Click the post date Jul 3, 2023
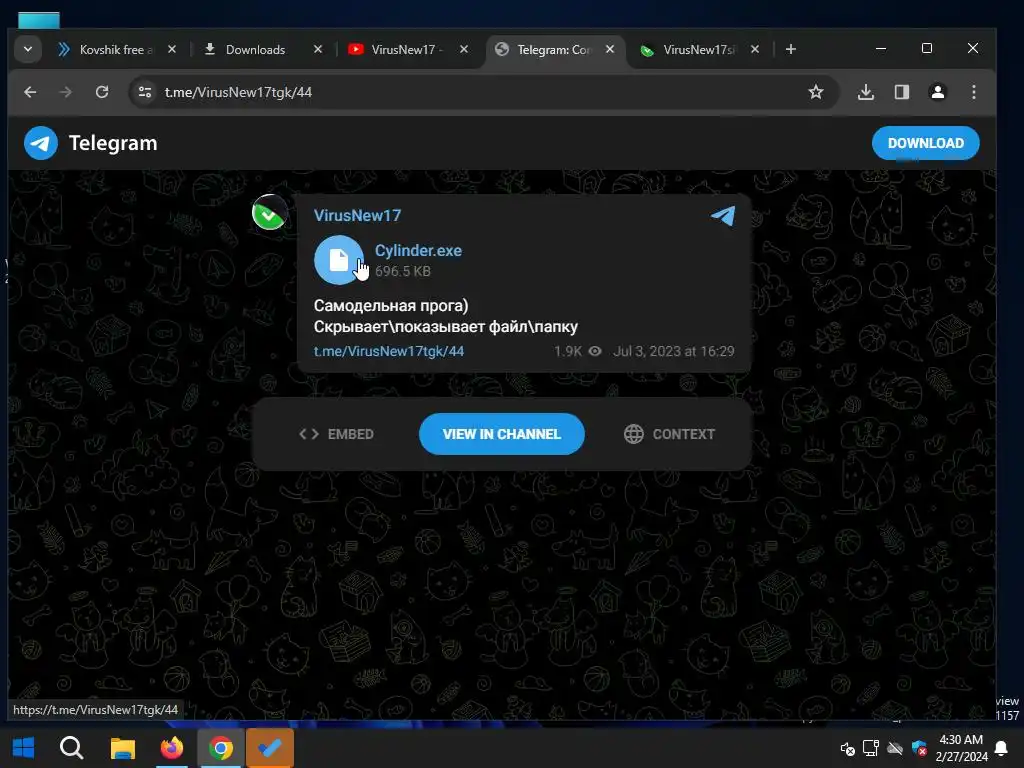1024x768 pixels. (x=673, y=351)
